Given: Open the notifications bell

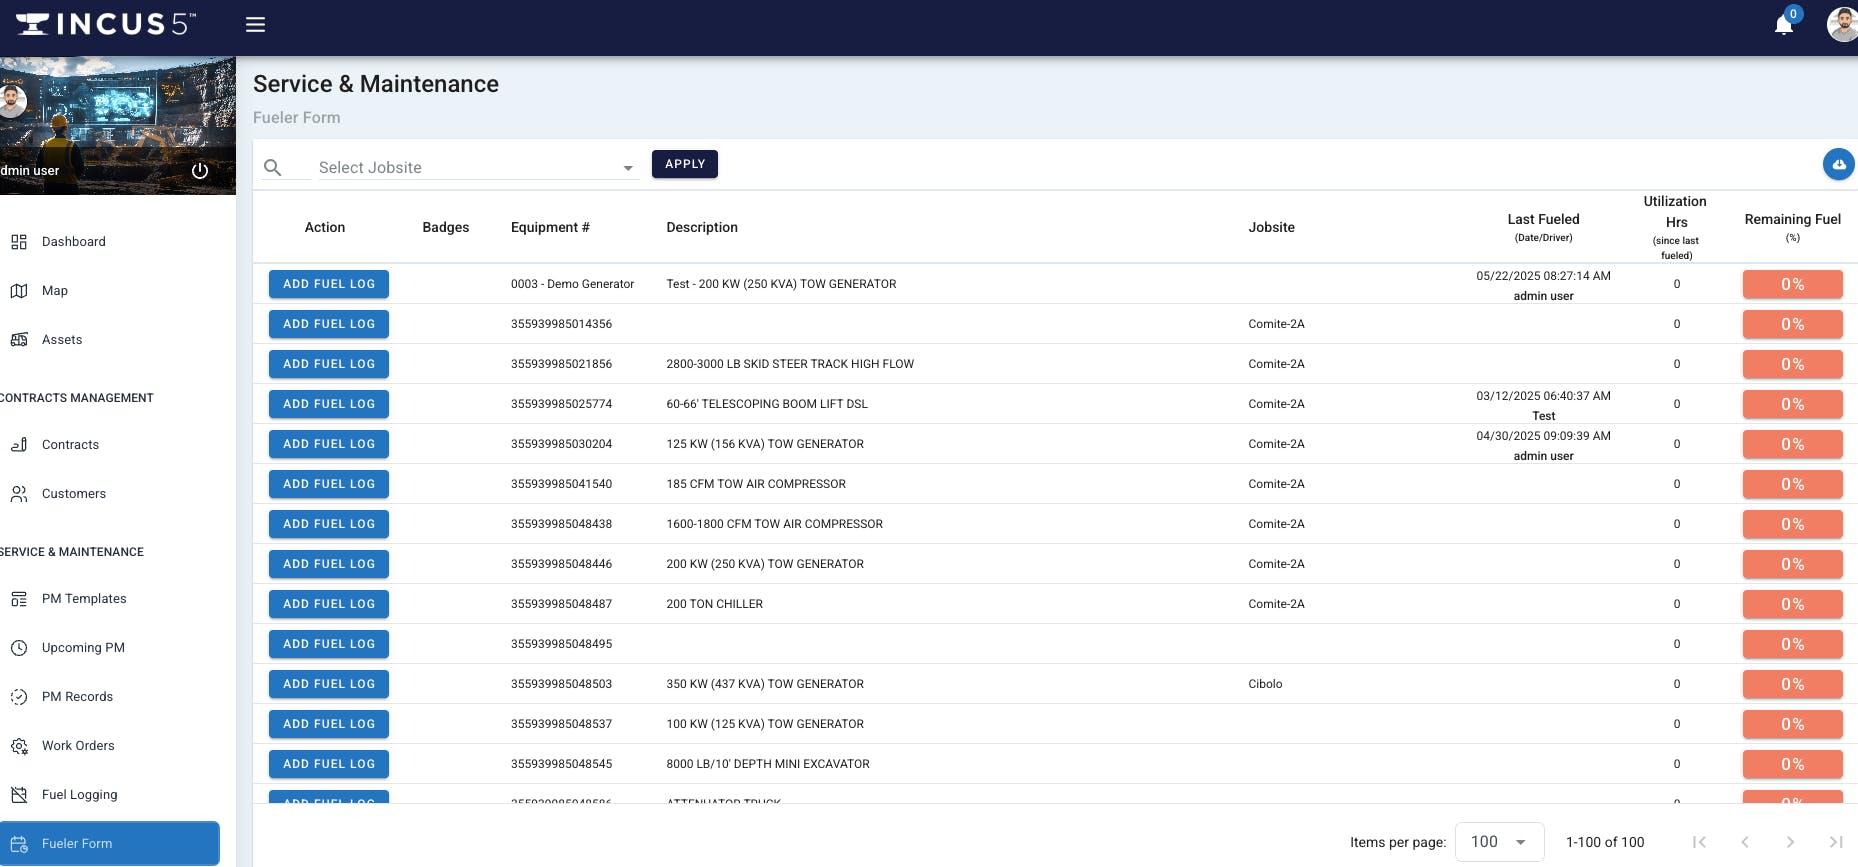Looking at the screenshot, I should tap(1783, 25).
